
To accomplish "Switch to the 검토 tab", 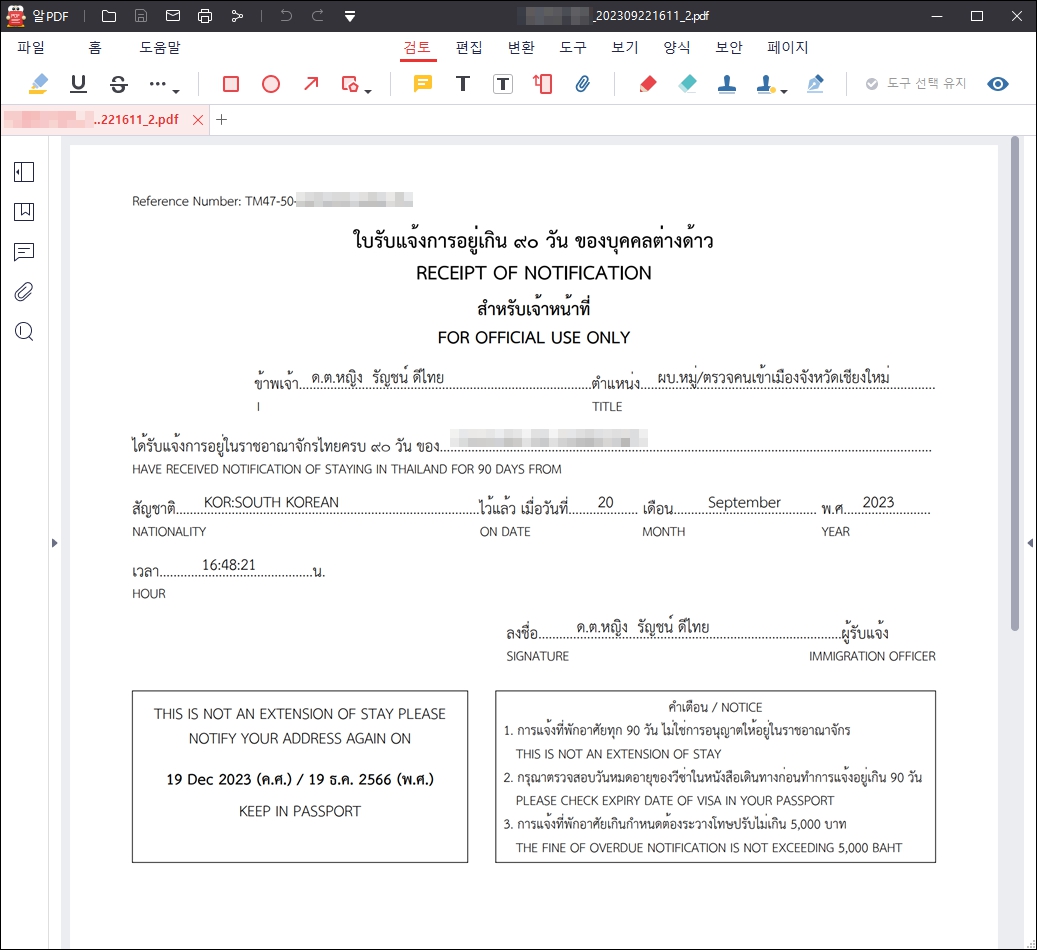I will (x=417, y=48).
